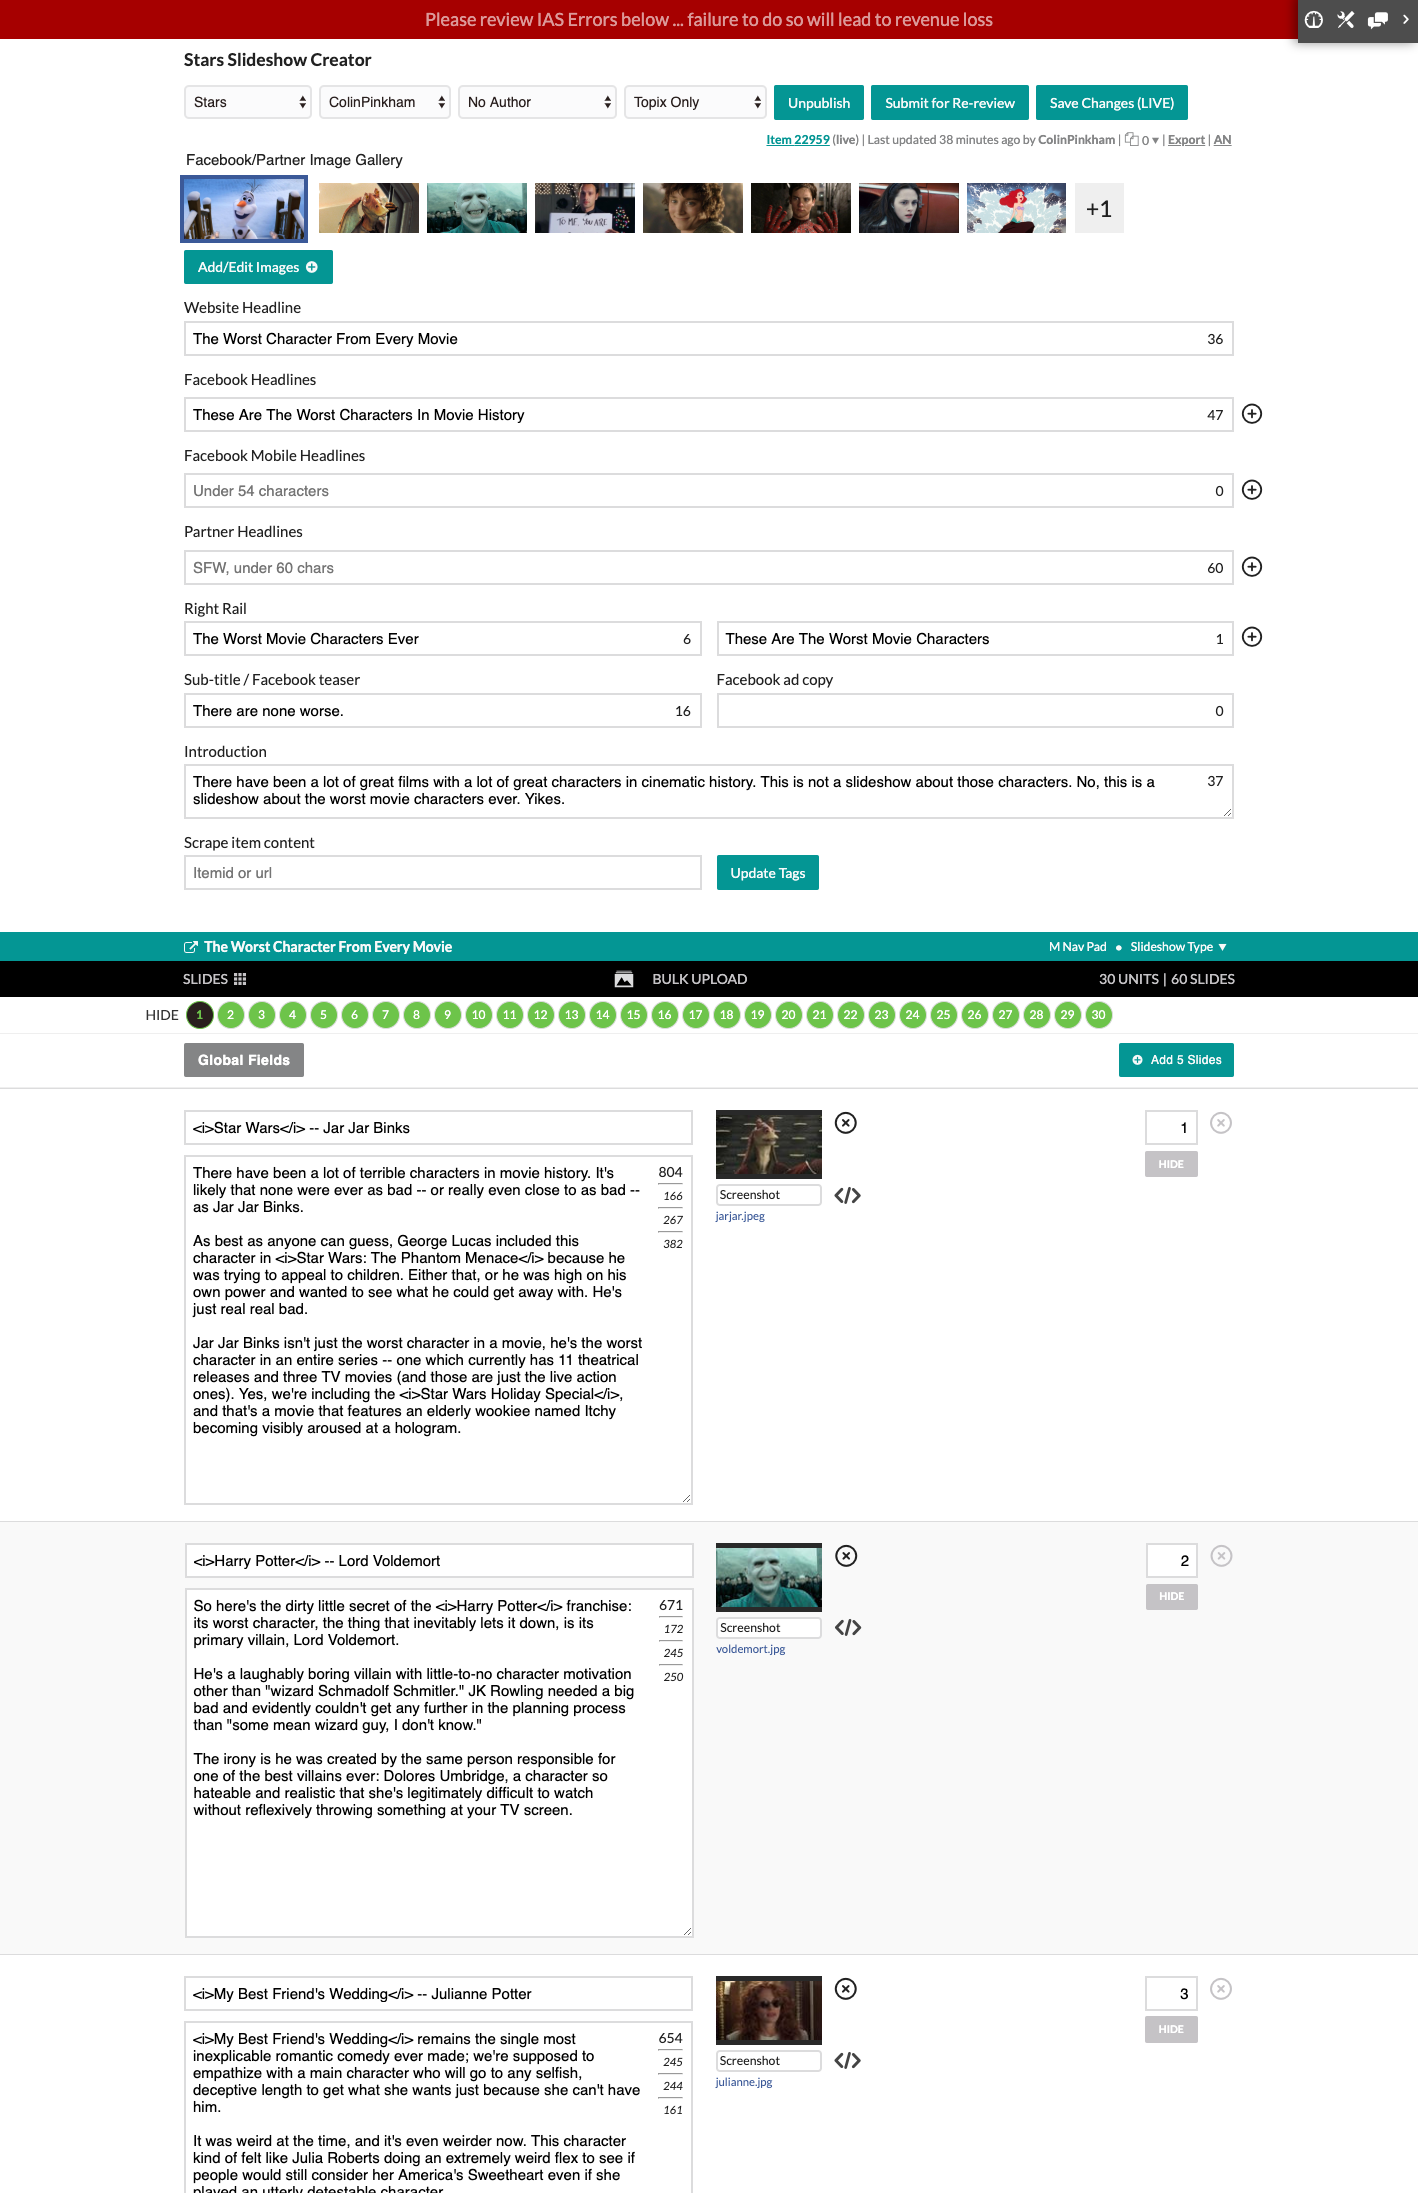This screenshot has width=1418, height=2193.
Task: Expand the No Author dropdown
Action: coord(537,102)
